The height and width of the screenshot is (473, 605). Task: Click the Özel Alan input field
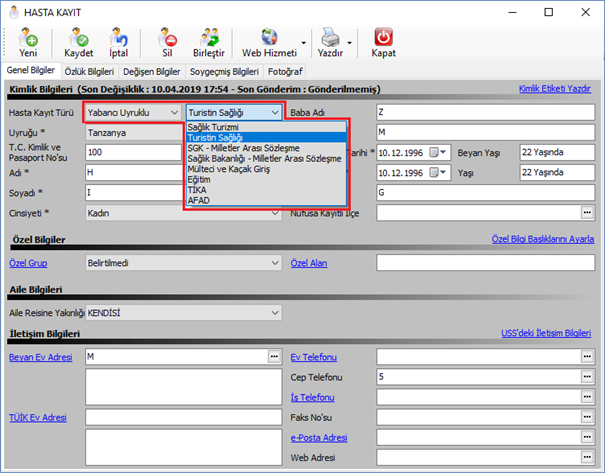[x=485, y=263]
